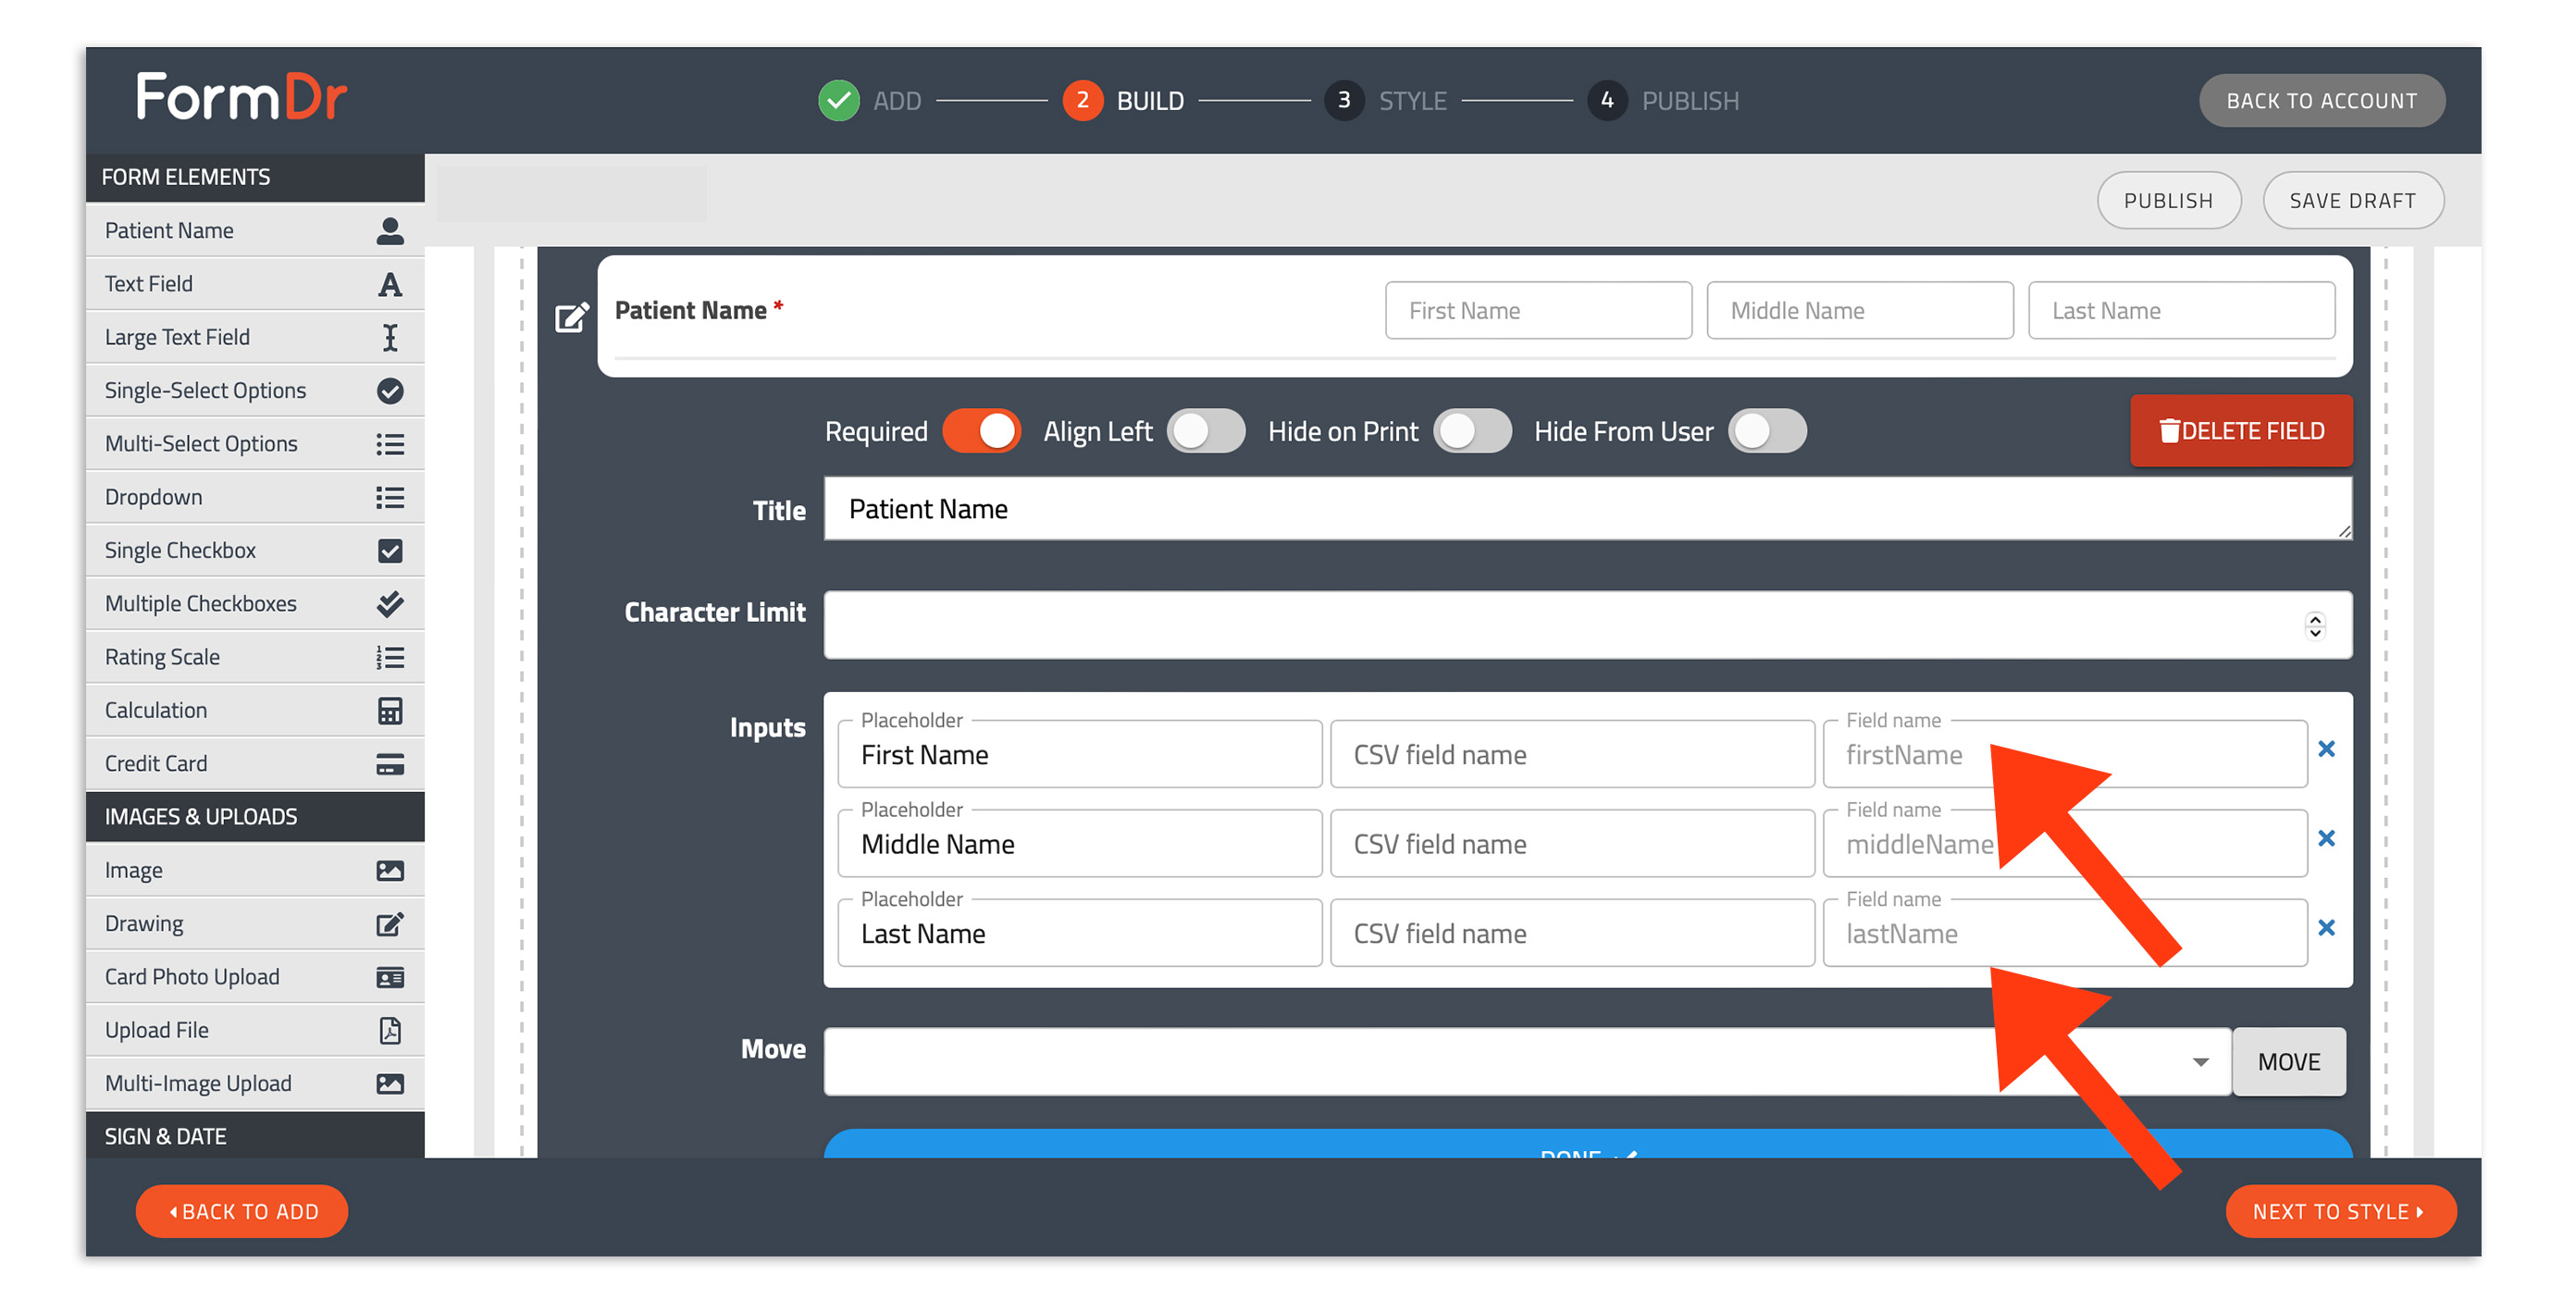Remove the First Name input row
The height and width of the screenshot is (1312, 2576).
click(x=2326, y=749)
